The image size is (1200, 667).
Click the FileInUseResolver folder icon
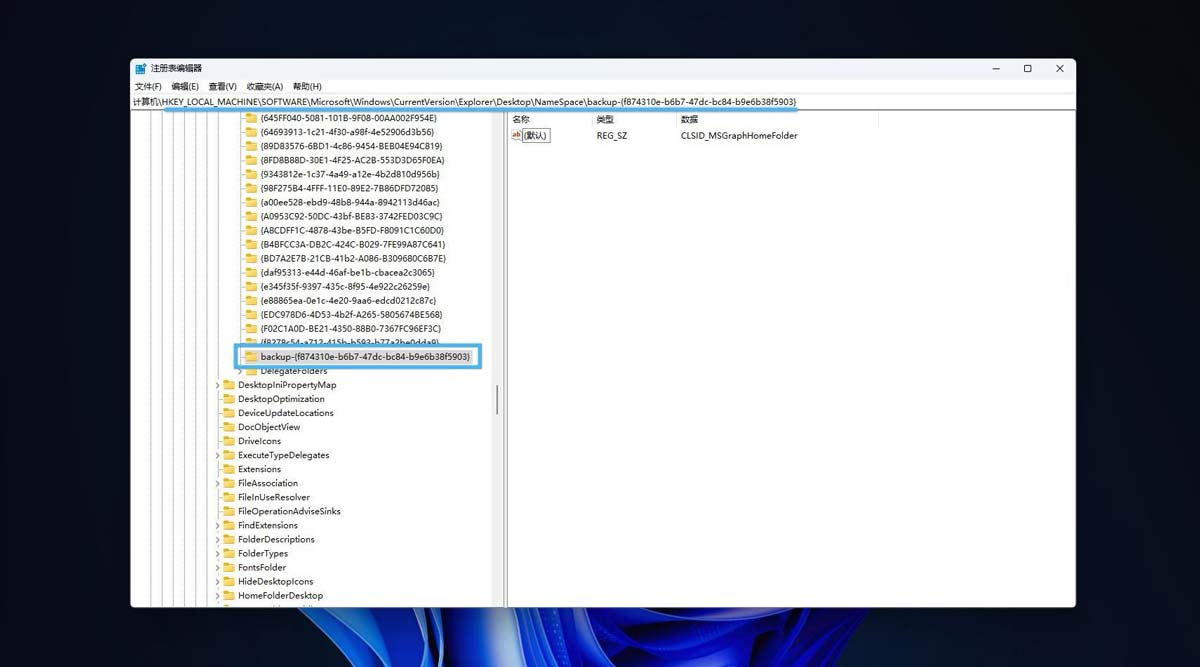click(227, 497)
